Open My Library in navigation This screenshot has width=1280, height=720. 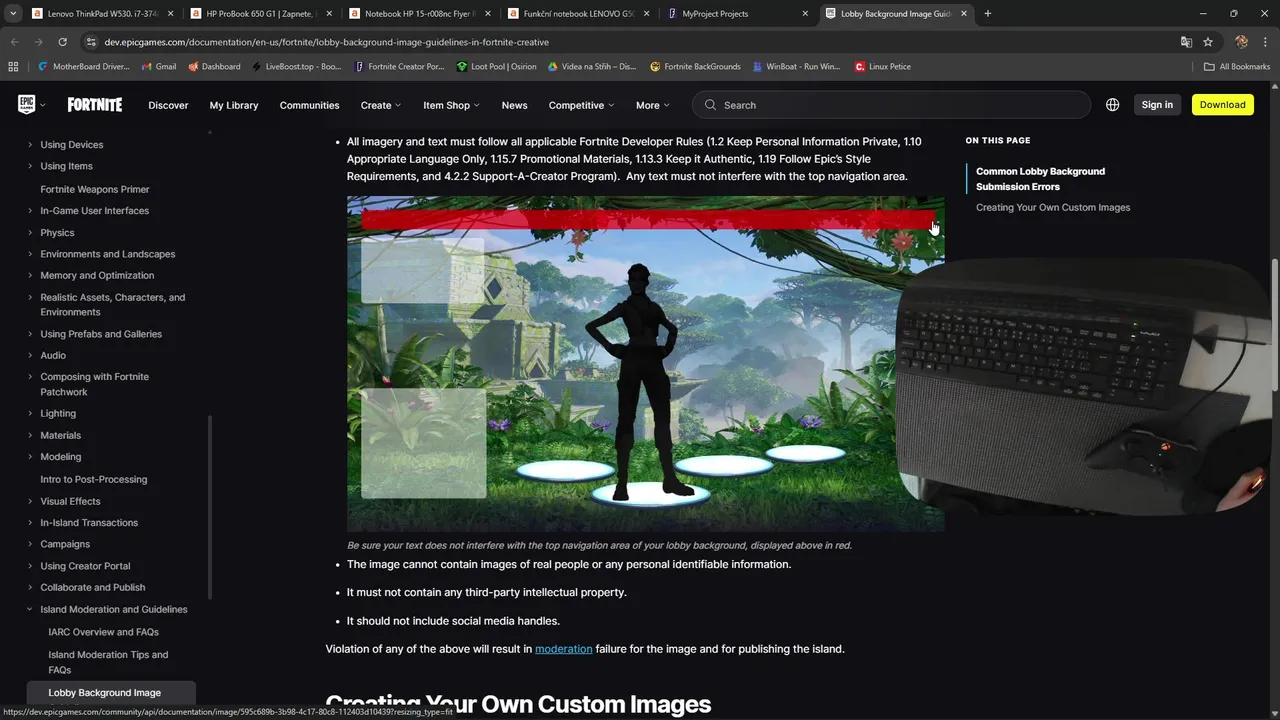[234, 105]
